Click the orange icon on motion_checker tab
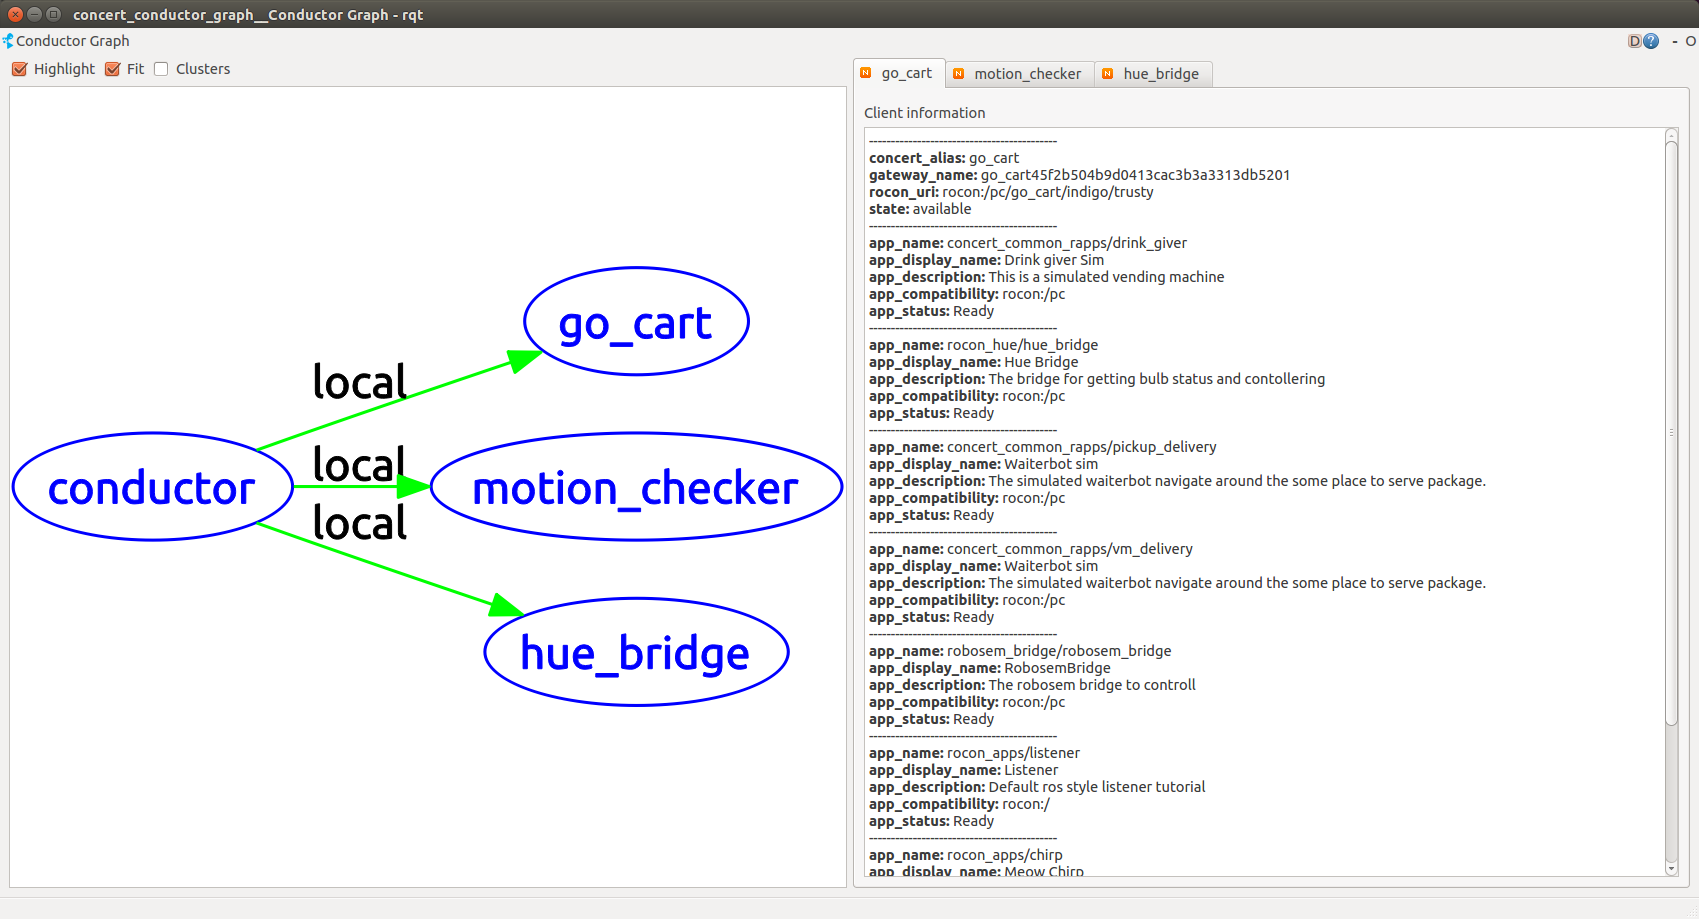This screenshot has width=1699, height=919. [x=959, y=74]
